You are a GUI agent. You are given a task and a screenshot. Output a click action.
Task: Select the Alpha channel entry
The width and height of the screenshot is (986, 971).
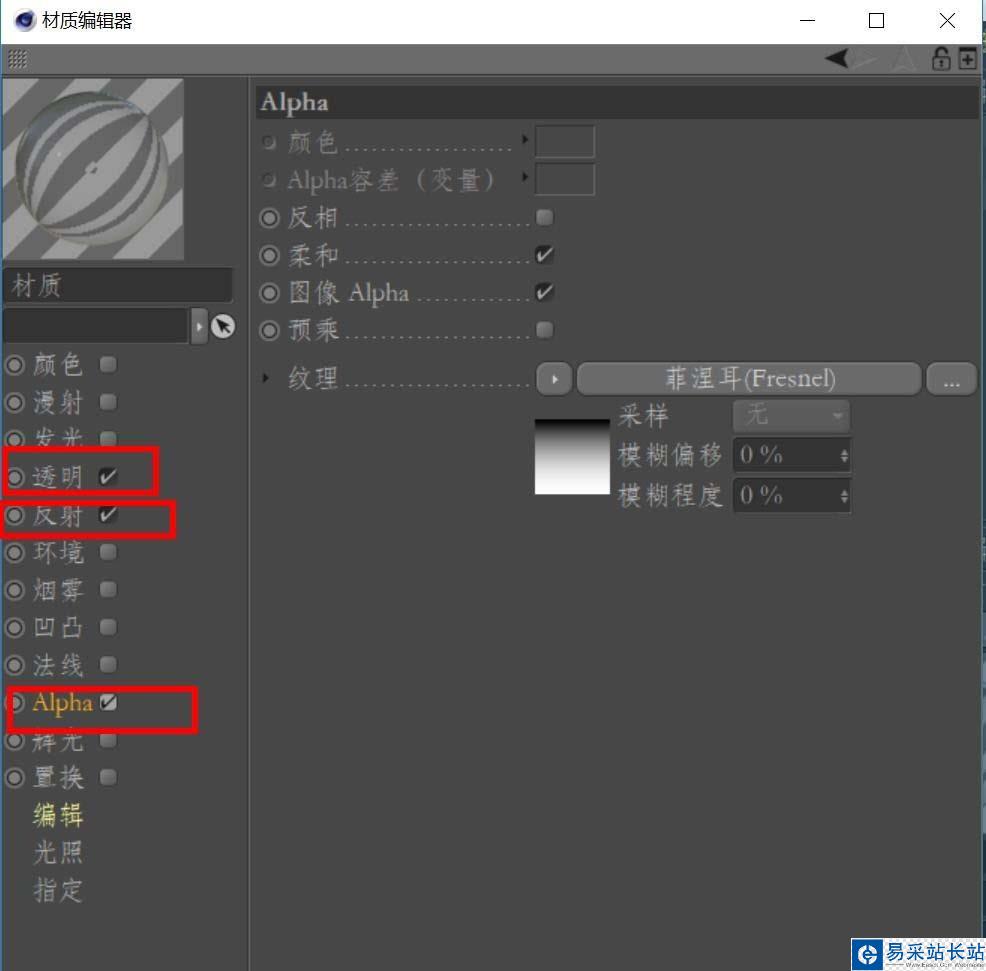click(x=62, y=703)
